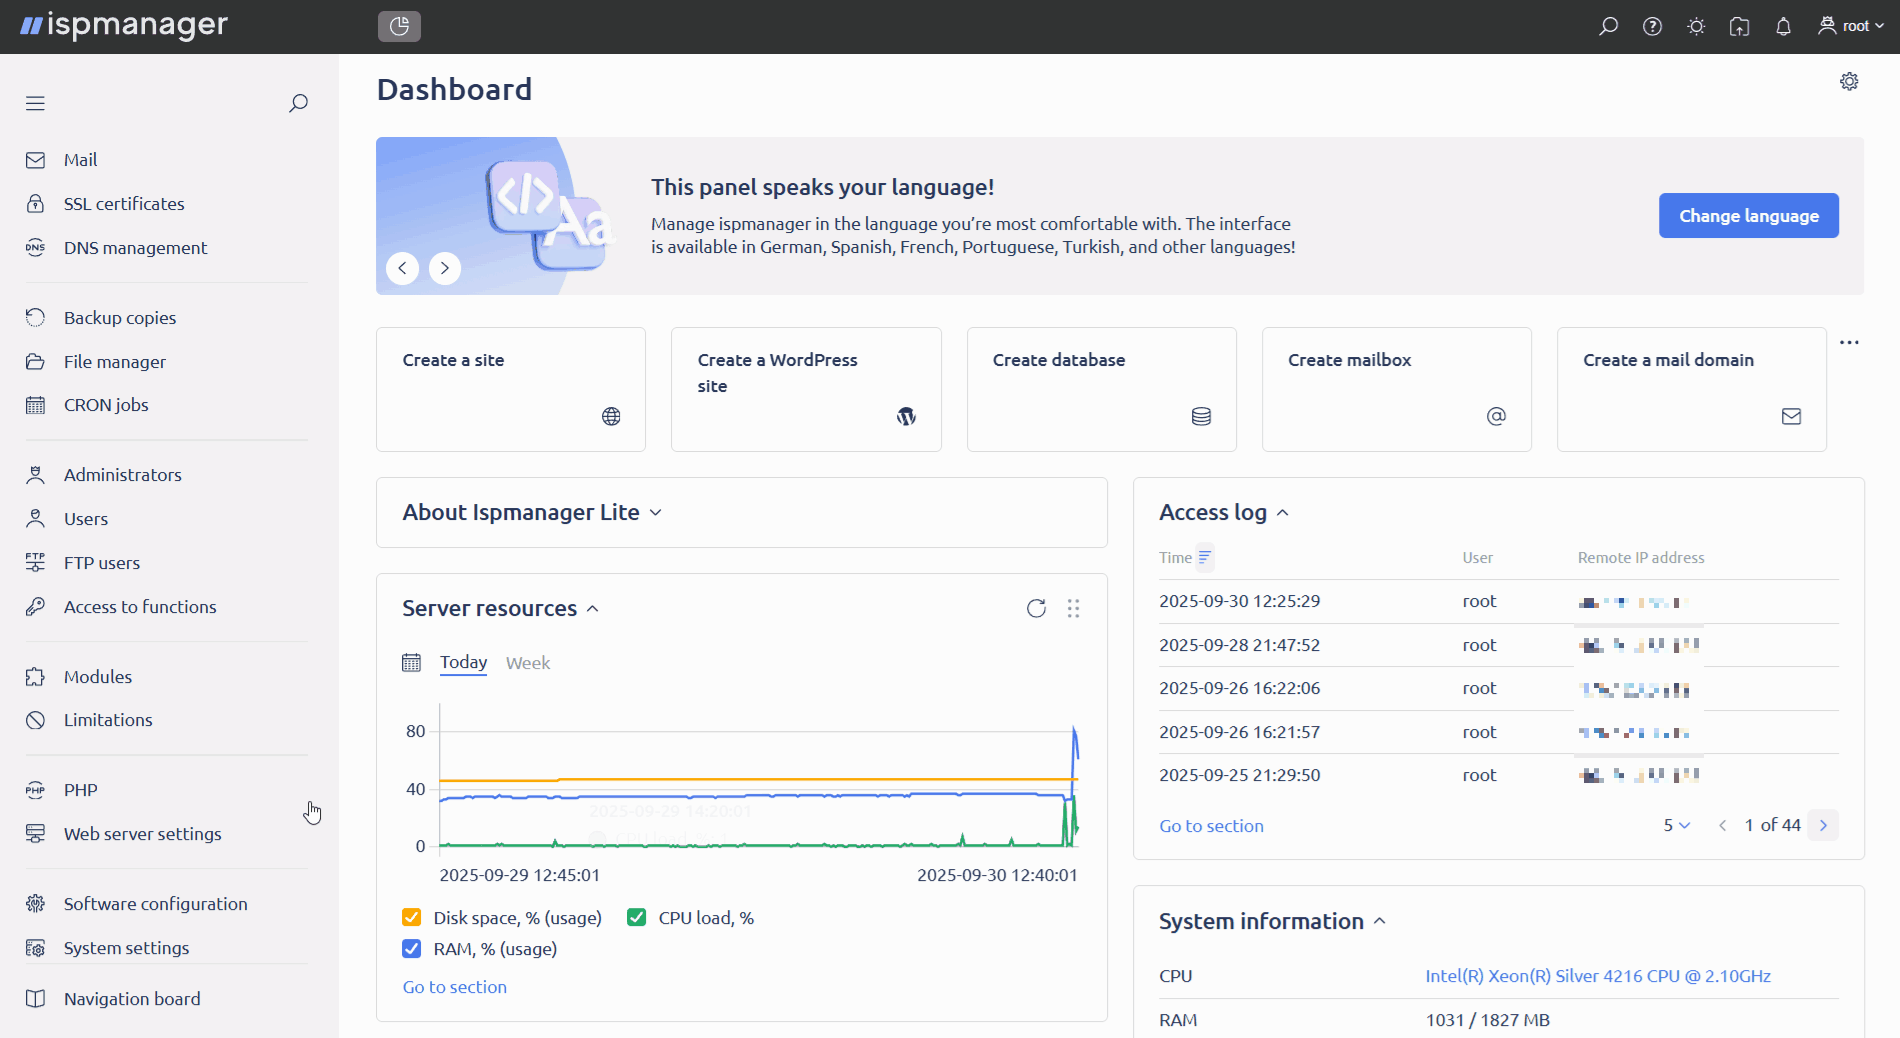Collapse the sidebar with the hamburger icon
This screenshot has width=1900, height=1038.
(x=36, y=104)
